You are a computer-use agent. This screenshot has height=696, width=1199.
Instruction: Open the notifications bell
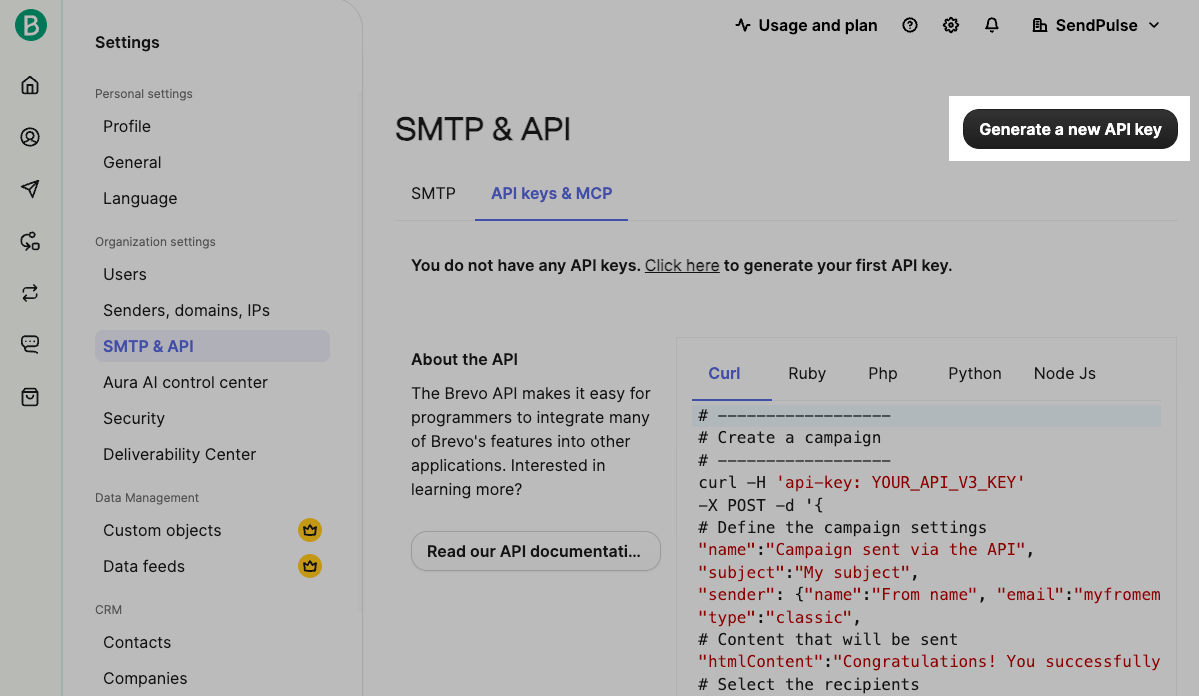click(991, 25)
